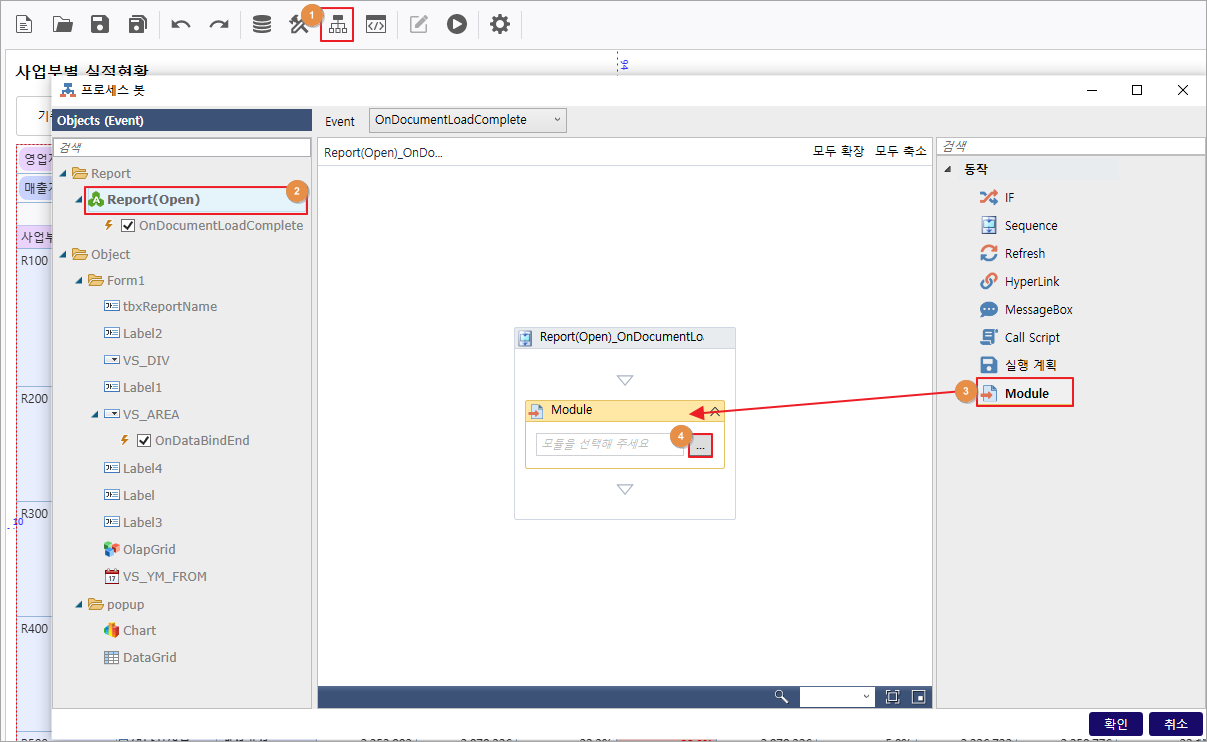The image size is (1207, 742).
Task: Uncheck the OnDocumentLoadComplete checkbox
Action: [128, 226]
